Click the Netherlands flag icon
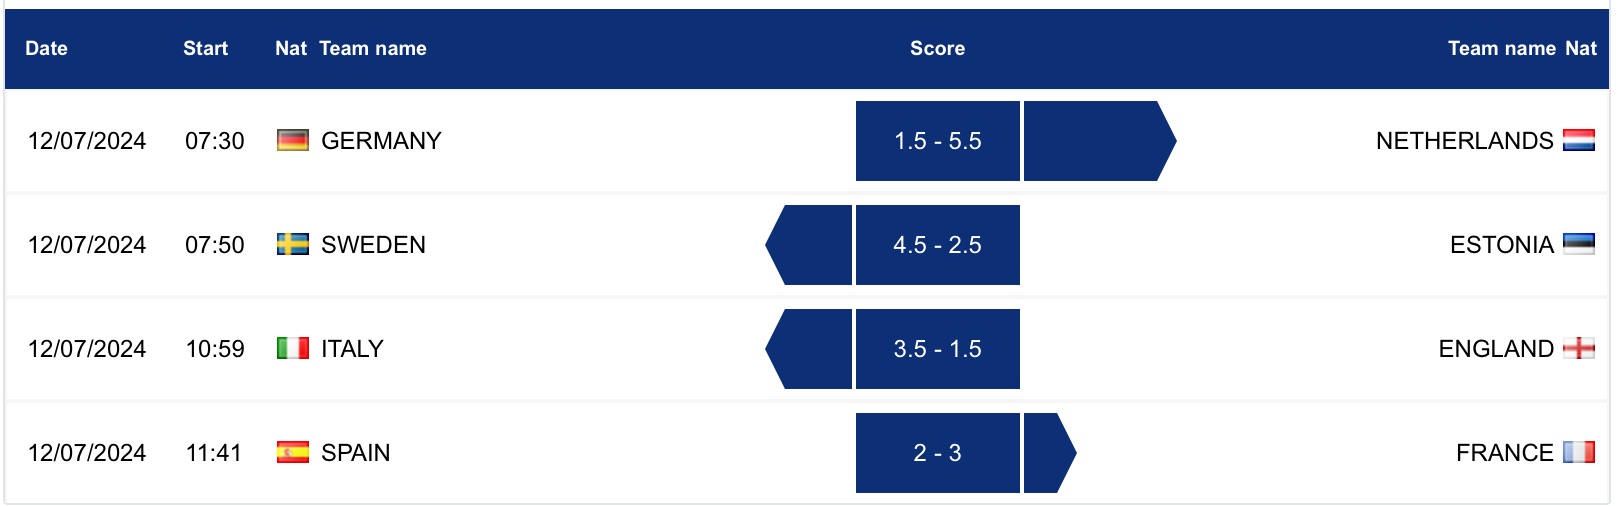Screen dimensions: 1618x506 click(1578, 141)
